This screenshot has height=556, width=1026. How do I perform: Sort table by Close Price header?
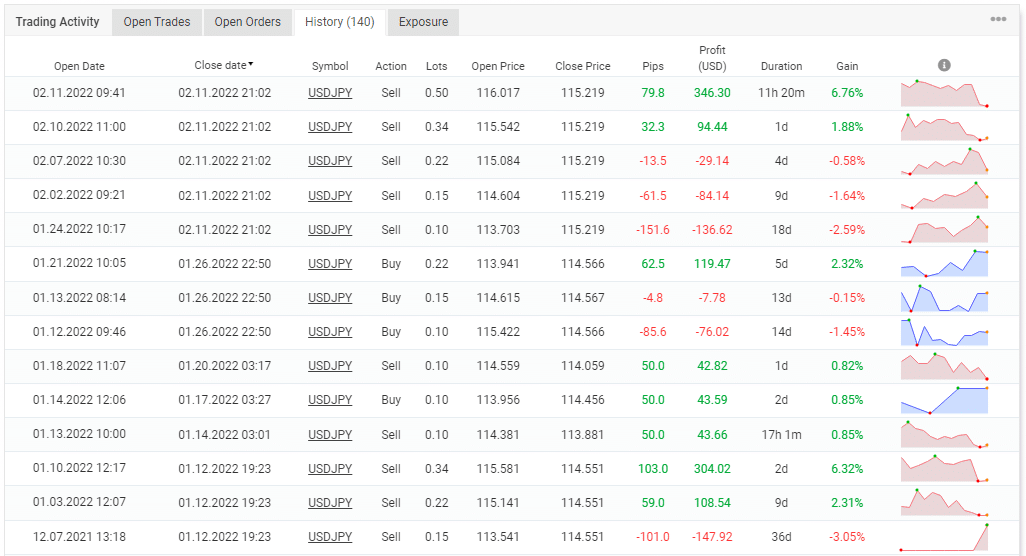582,66
